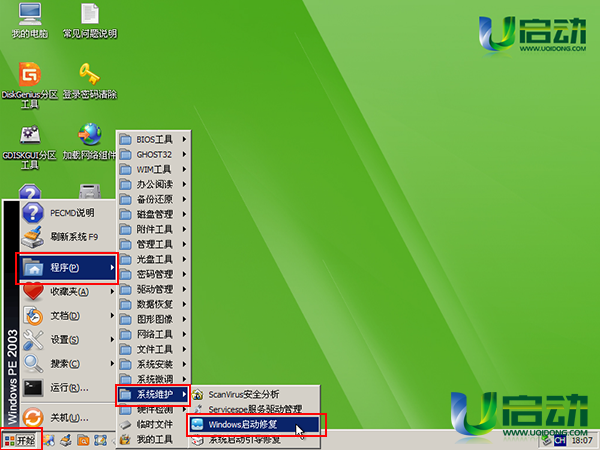Click the red heart 收藏夹 icon

[33, 292]
